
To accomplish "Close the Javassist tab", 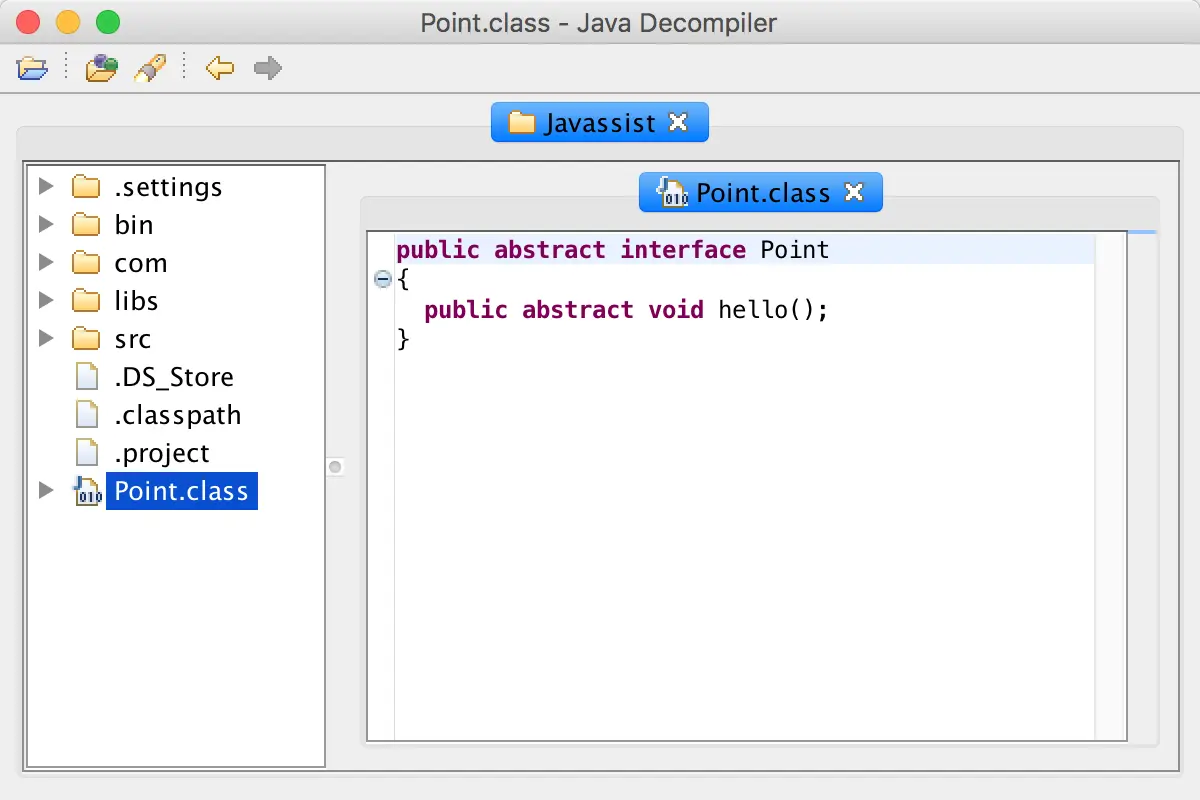I will pos(678,122).
